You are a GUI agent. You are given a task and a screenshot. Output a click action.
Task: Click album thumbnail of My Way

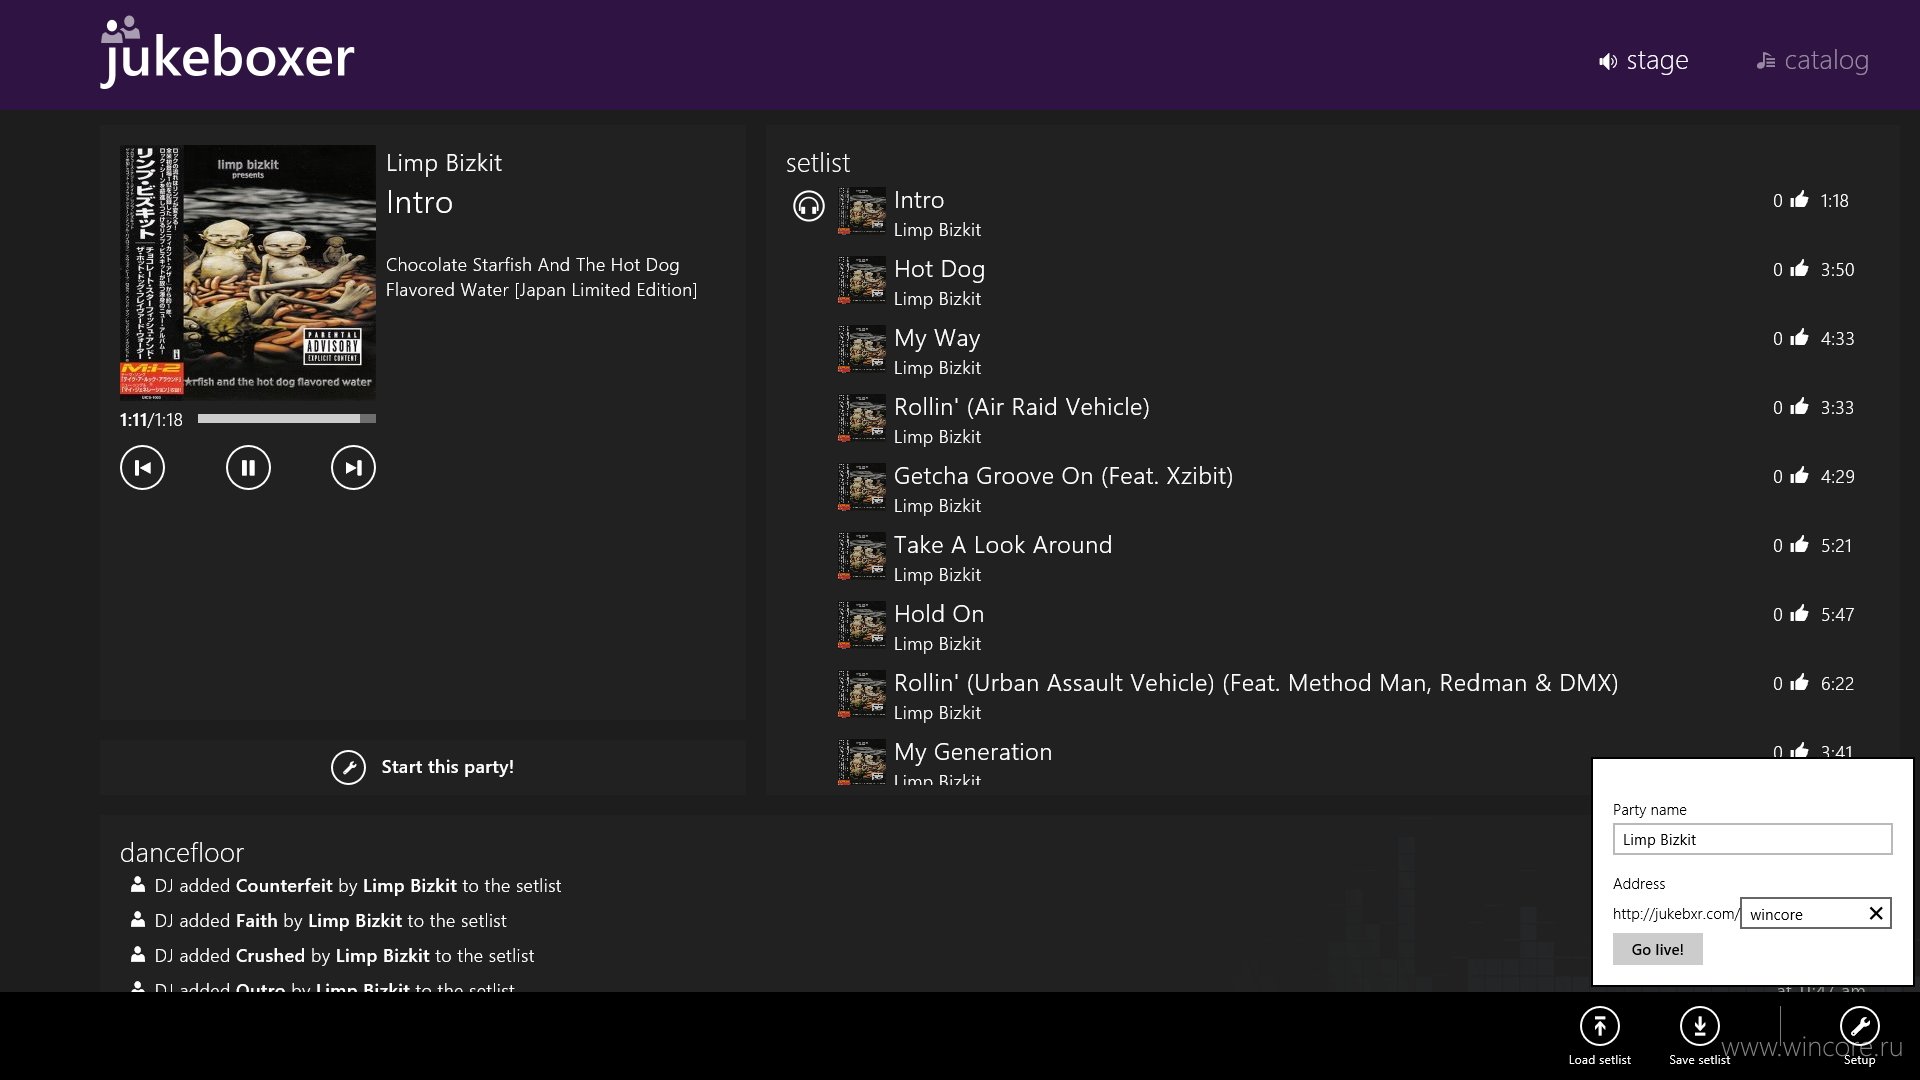tap(862, 349)
